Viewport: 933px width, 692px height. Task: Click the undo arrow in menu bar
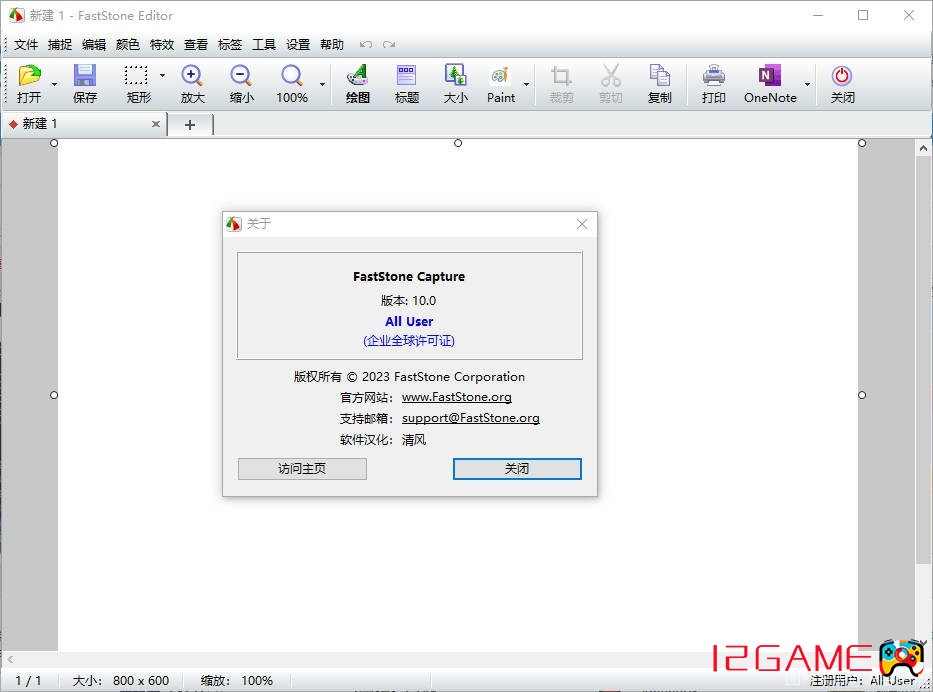366,45
